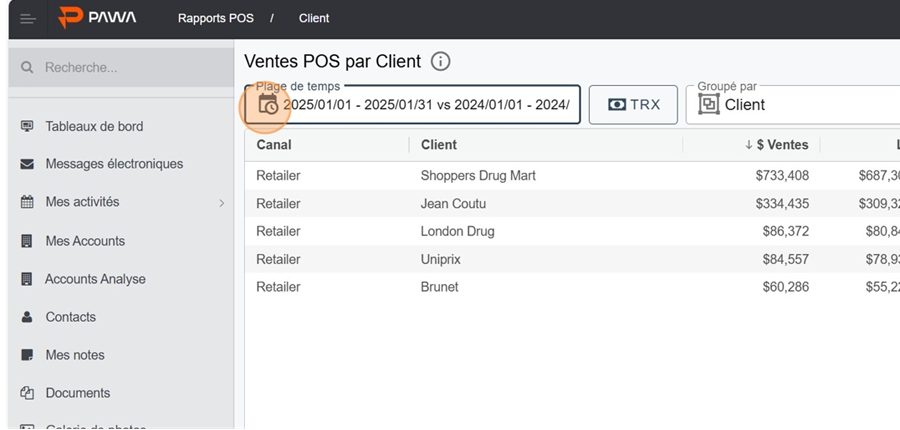Select the Jean Coutu client cell
Image resolution: width=900 pixels, height=430 pixels.
453,204
